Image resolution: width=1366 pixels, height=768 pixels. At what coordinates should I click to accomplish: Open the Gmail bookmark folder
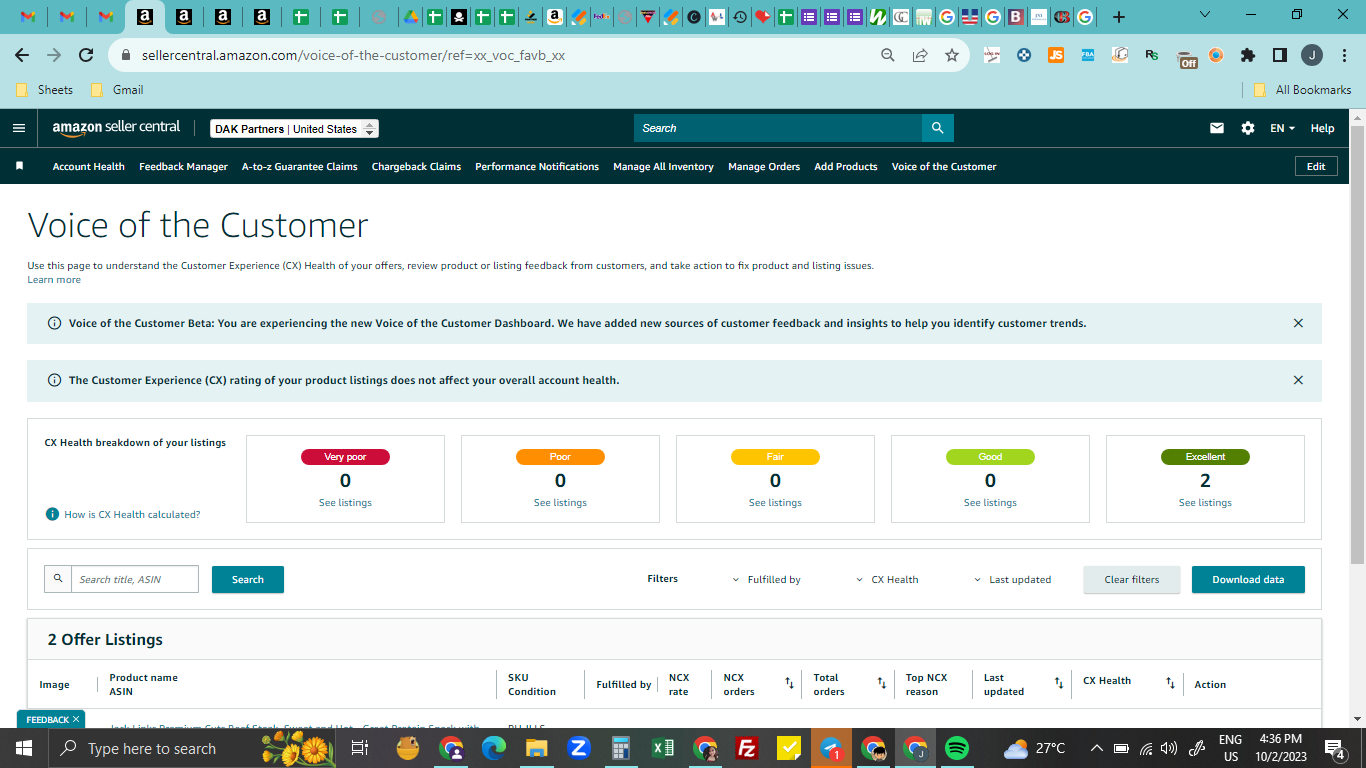[x=117, y=89]
